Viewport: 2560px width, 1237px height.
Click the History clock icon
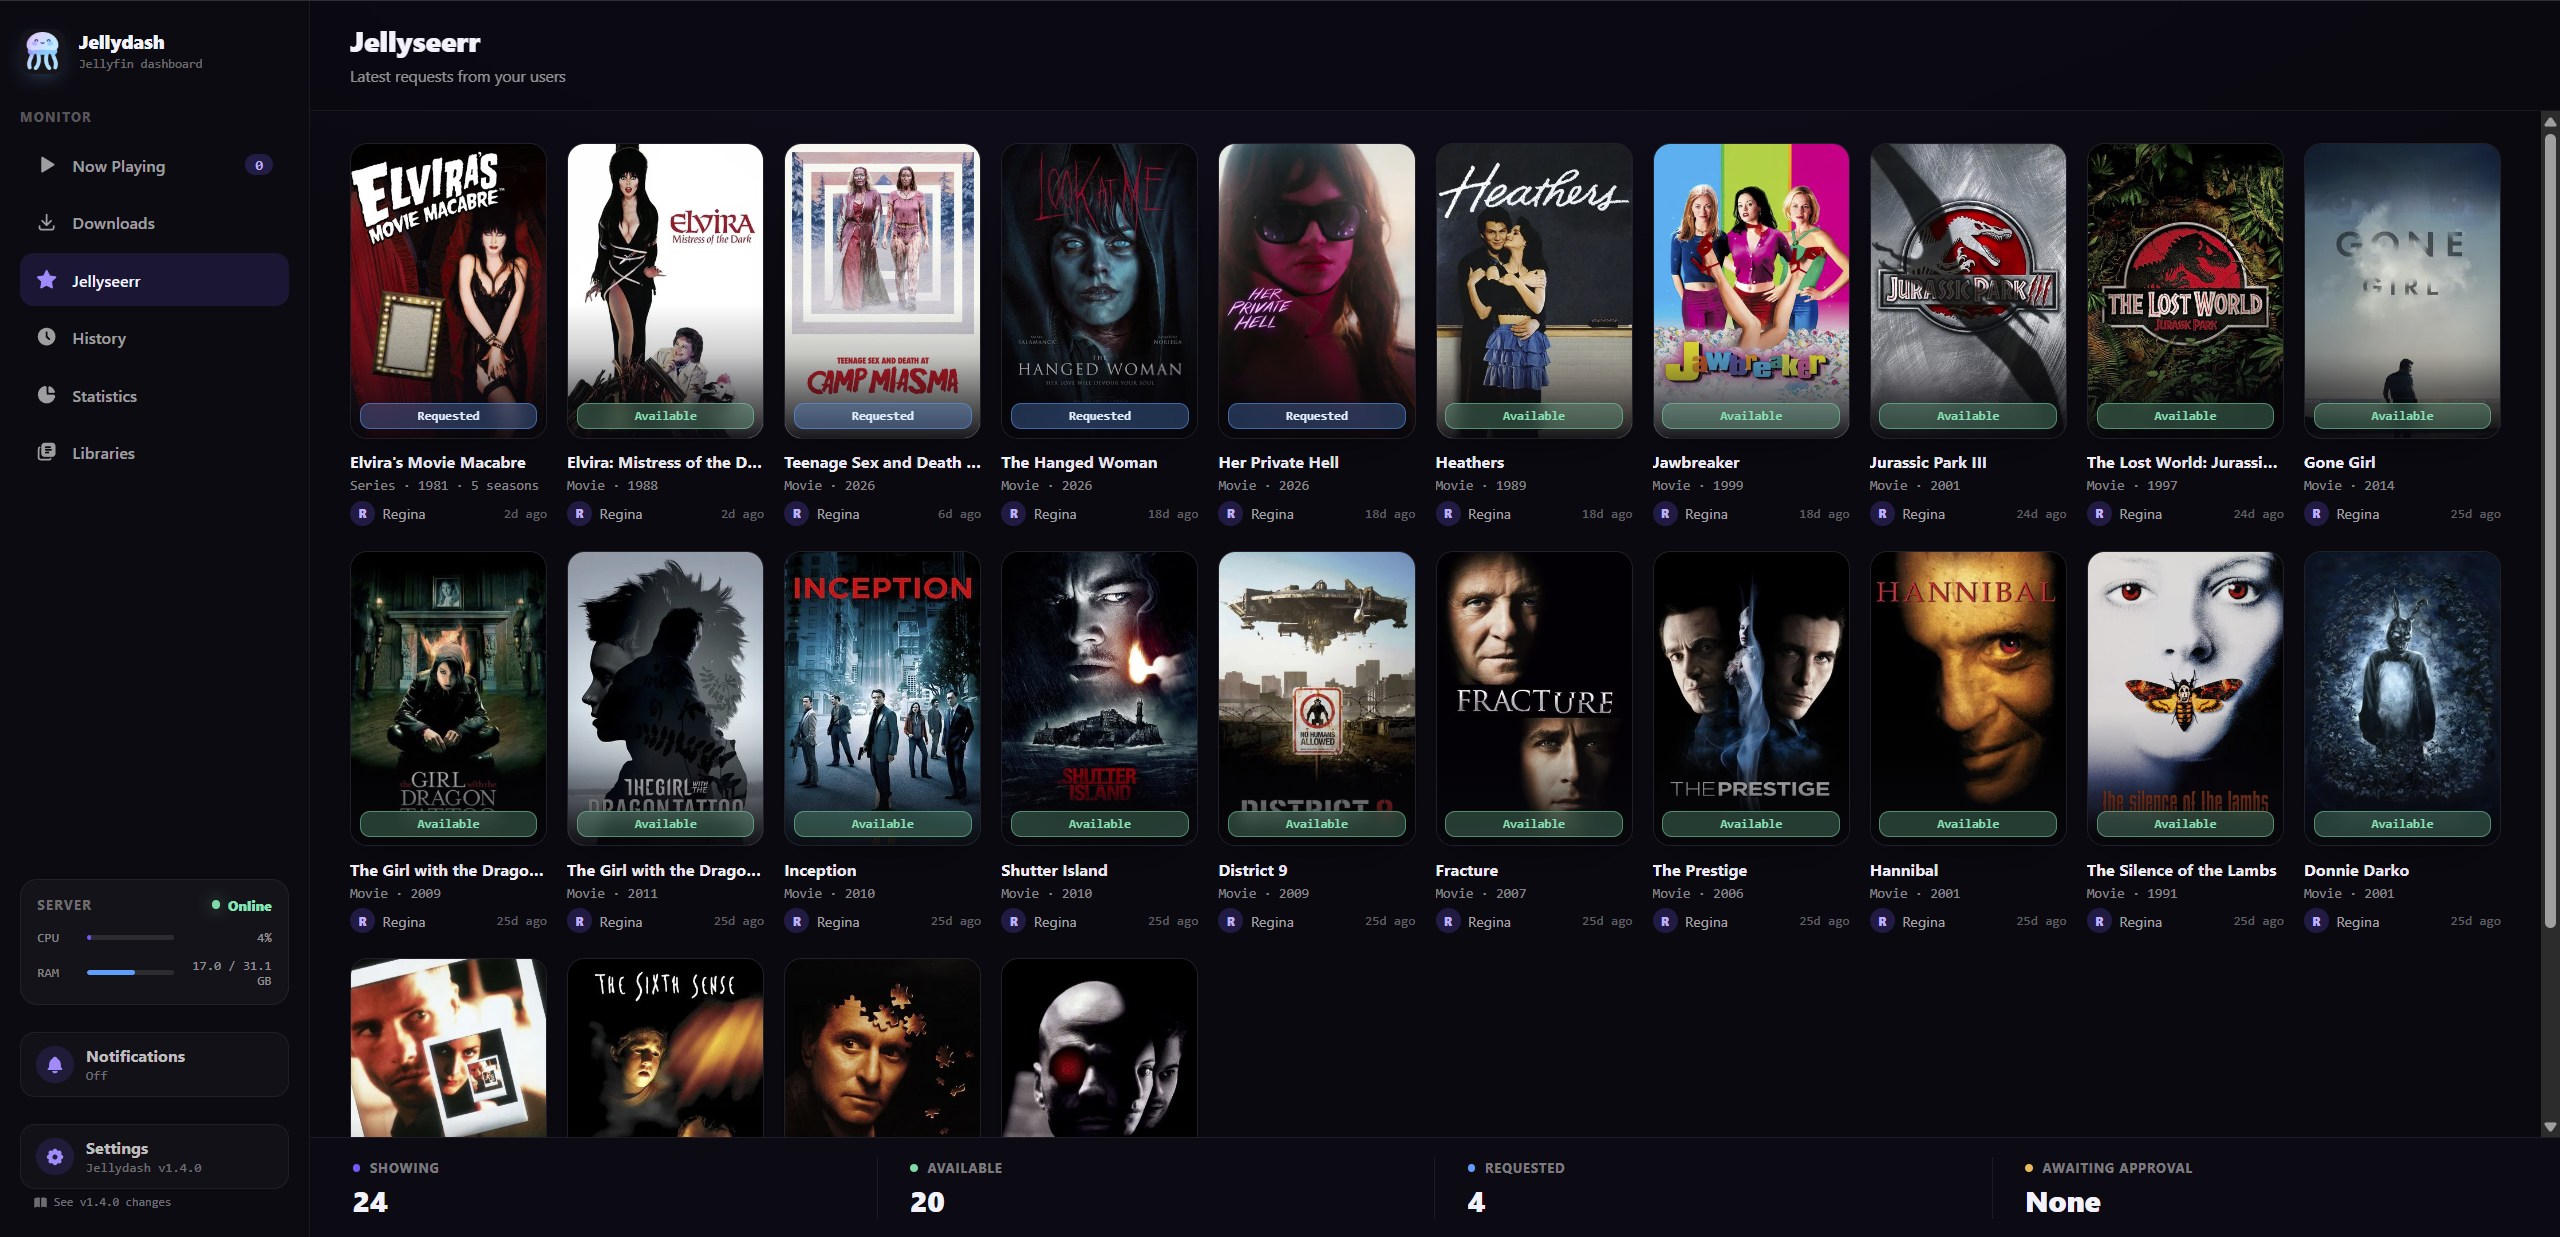[47, 337]
